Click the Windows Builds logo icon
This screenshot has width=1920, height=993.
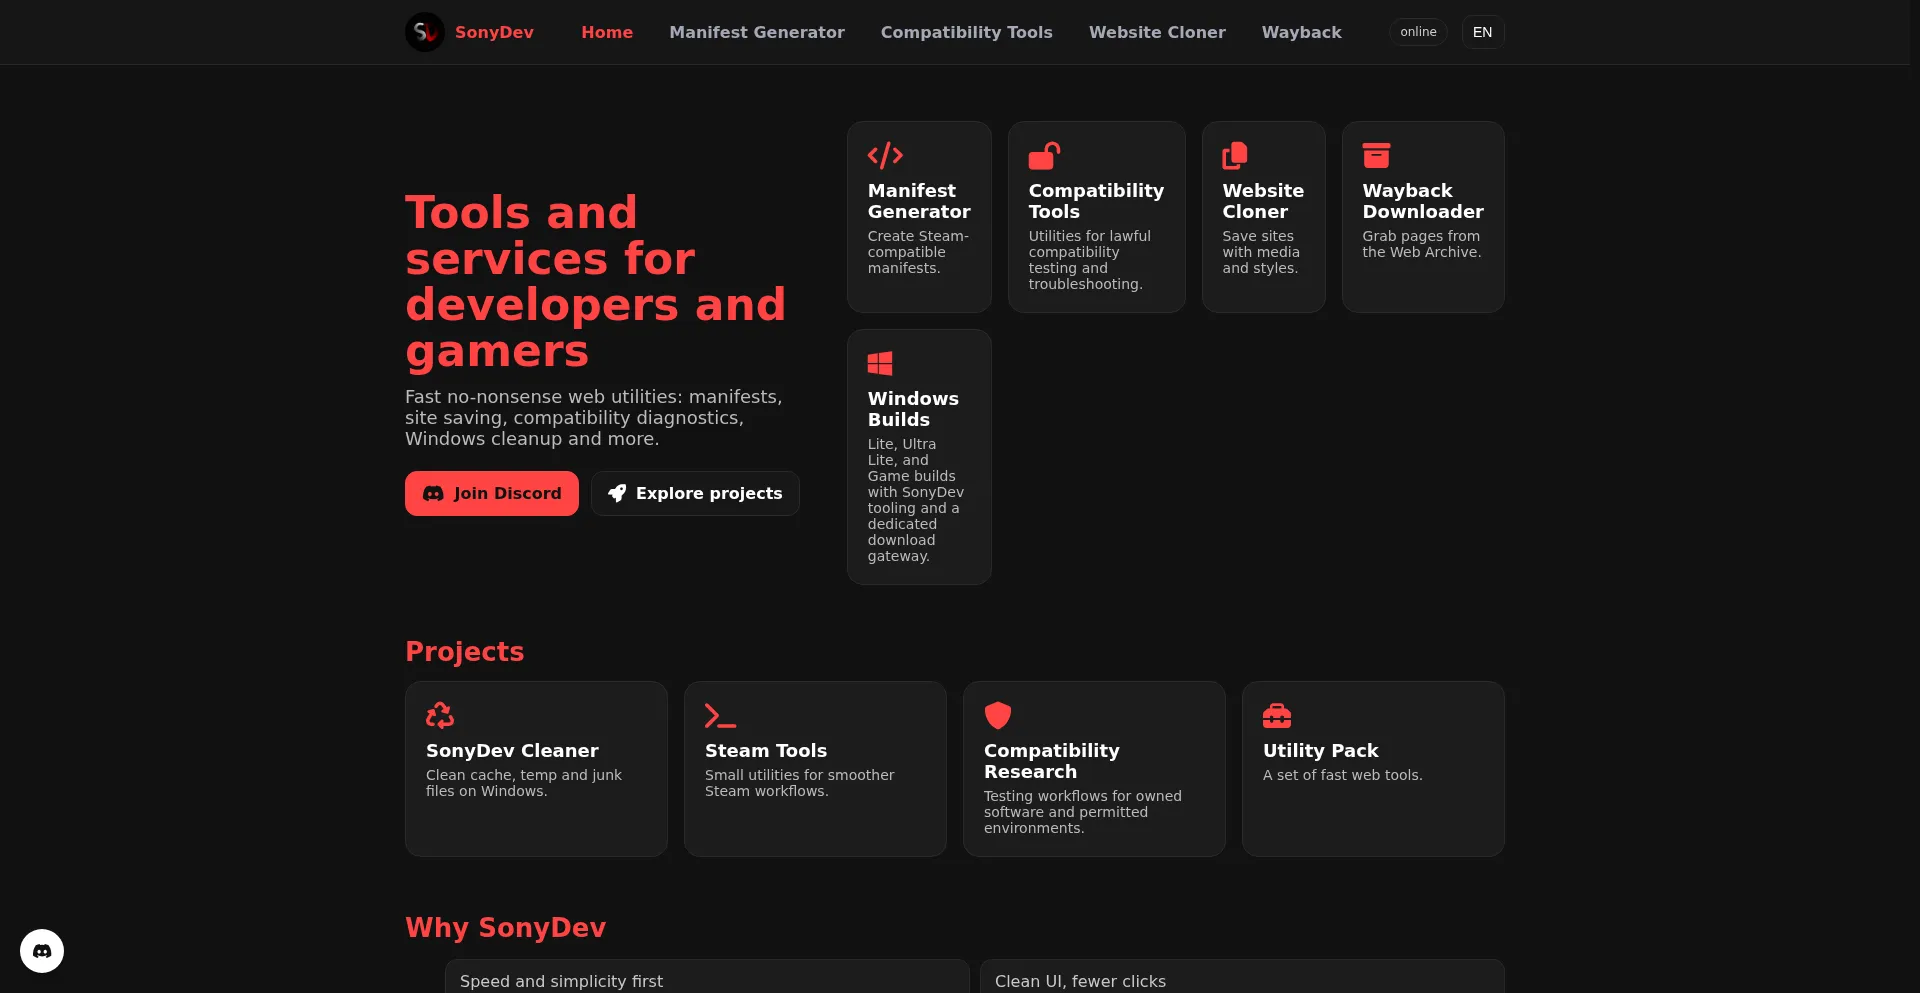click(x=880, y=363)
